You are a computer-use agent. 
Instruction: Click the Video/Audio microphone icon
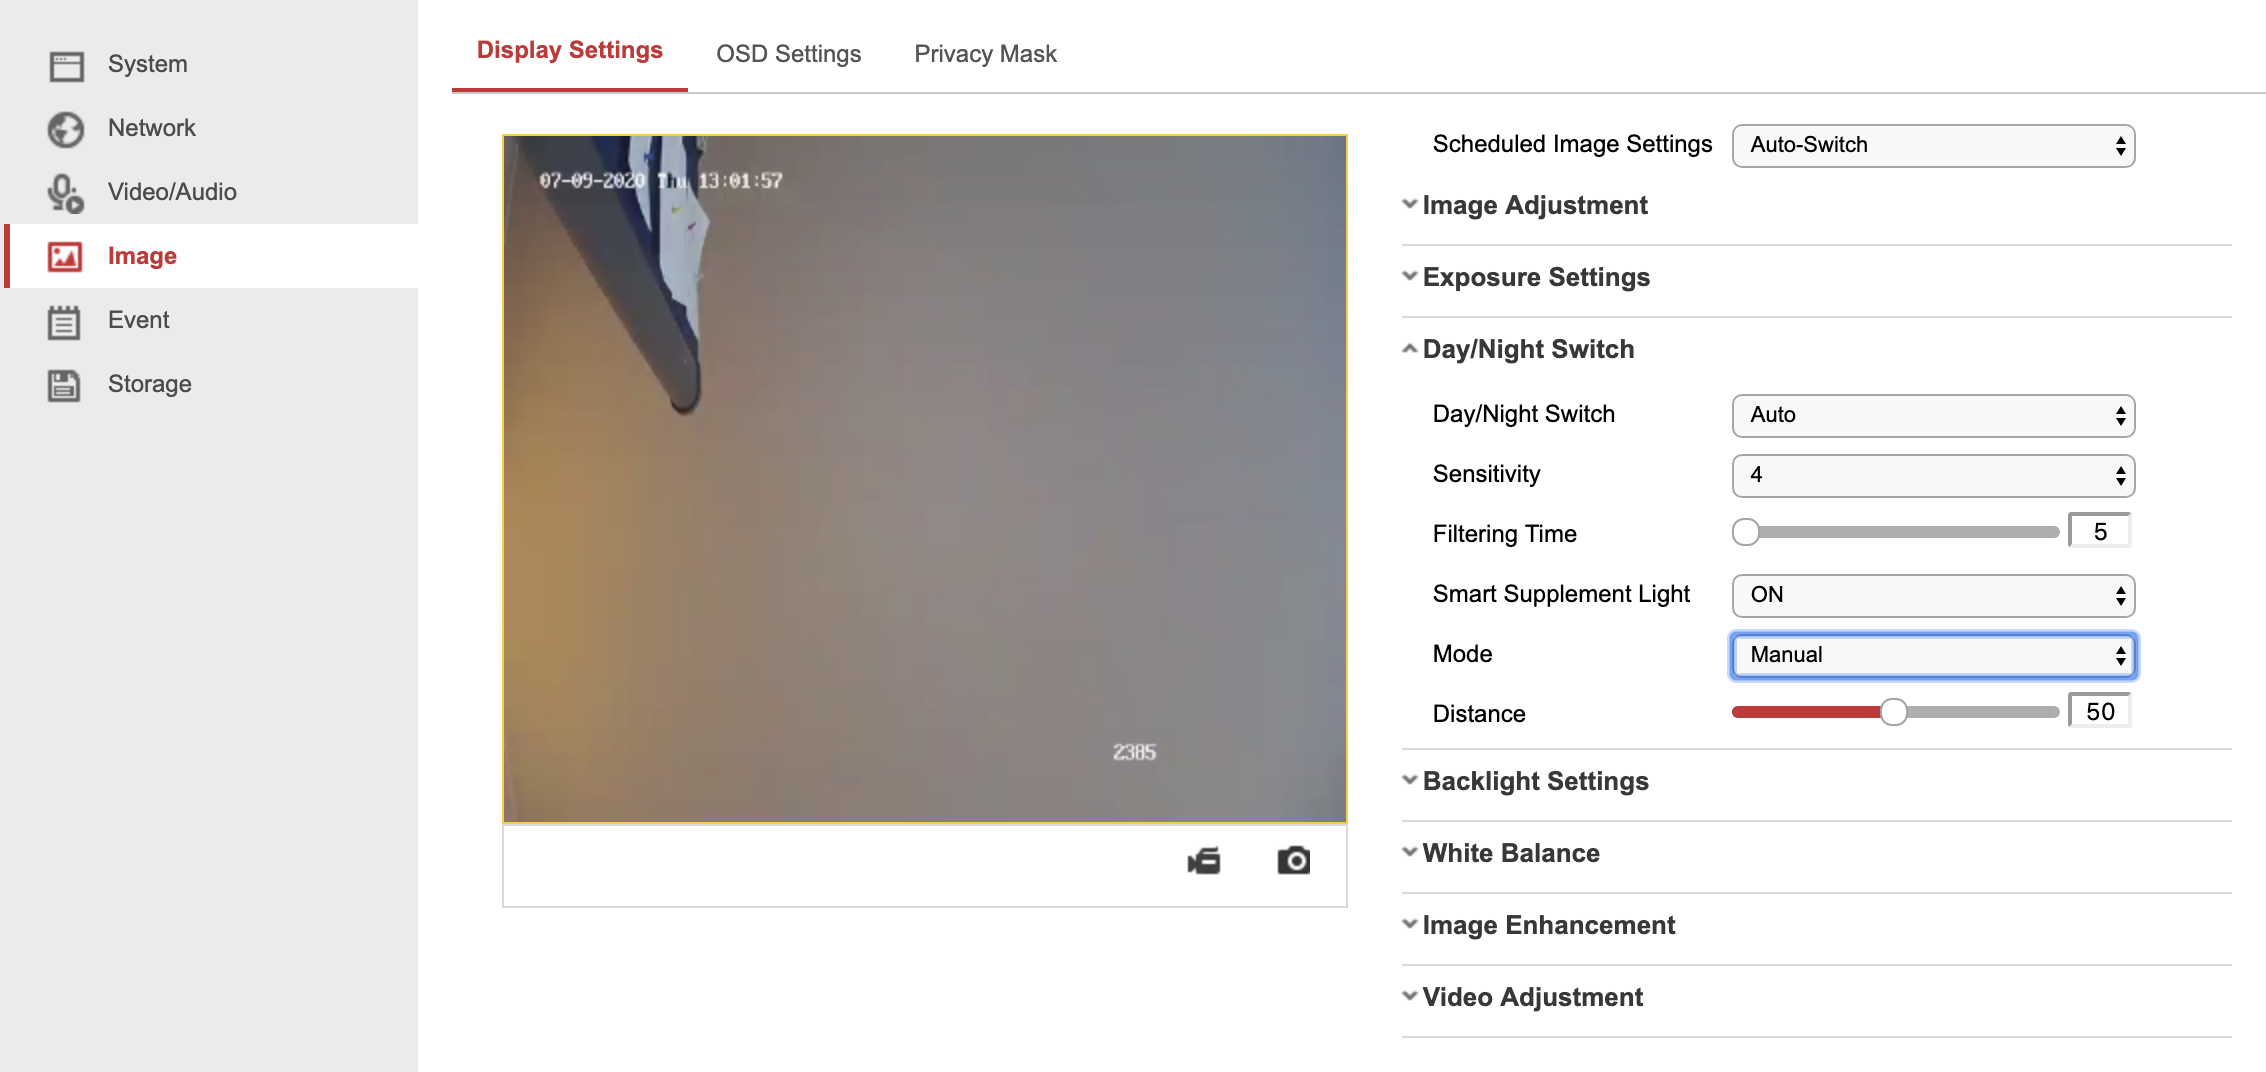(66, 193)
